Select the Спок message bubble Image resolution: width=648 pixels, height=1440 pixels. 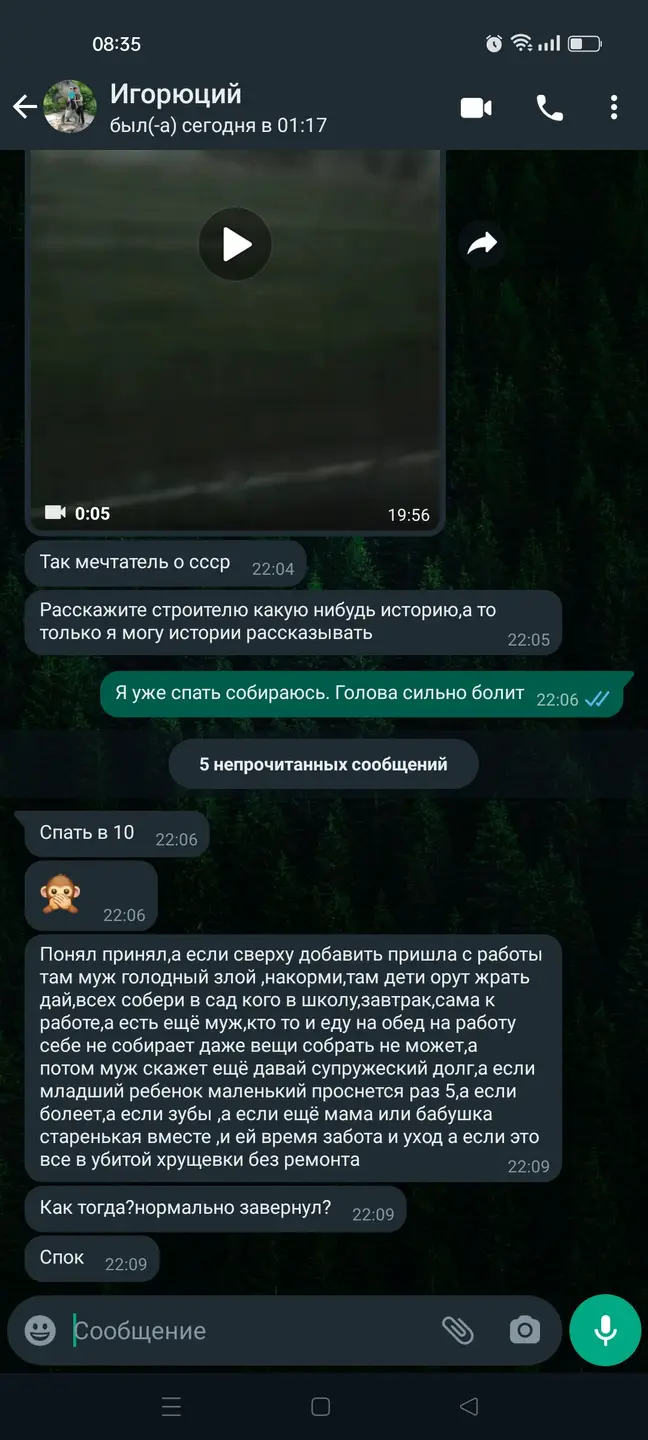[x=92, y=1259]
